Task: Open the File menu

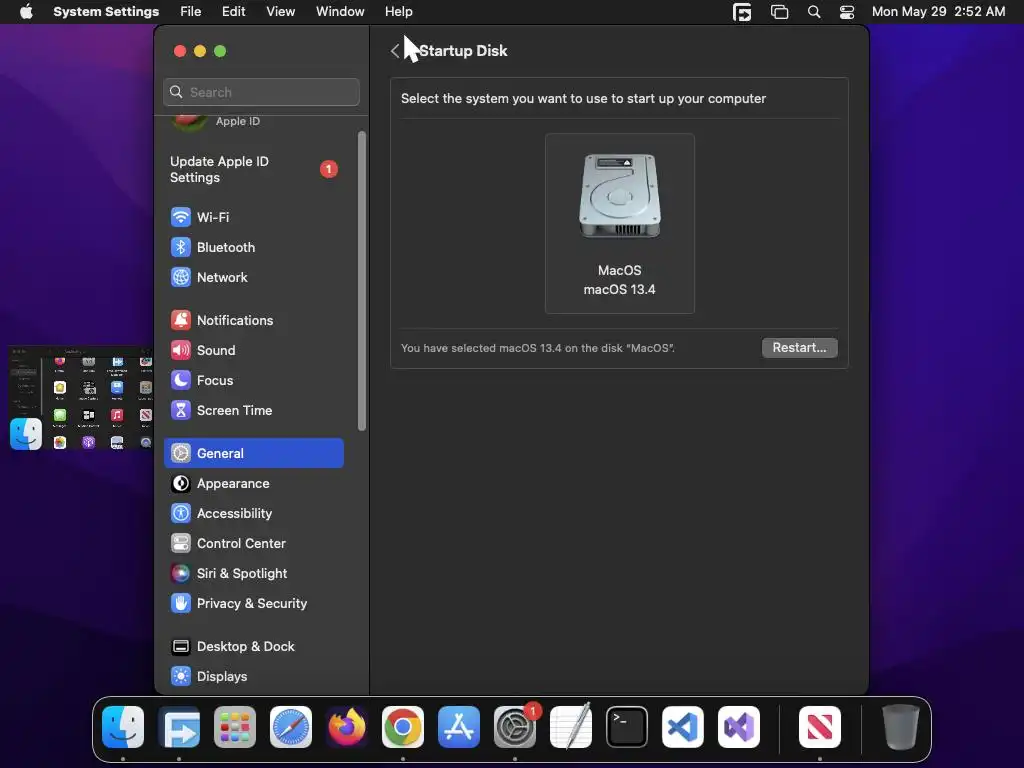Action: (x=191, y=12)
